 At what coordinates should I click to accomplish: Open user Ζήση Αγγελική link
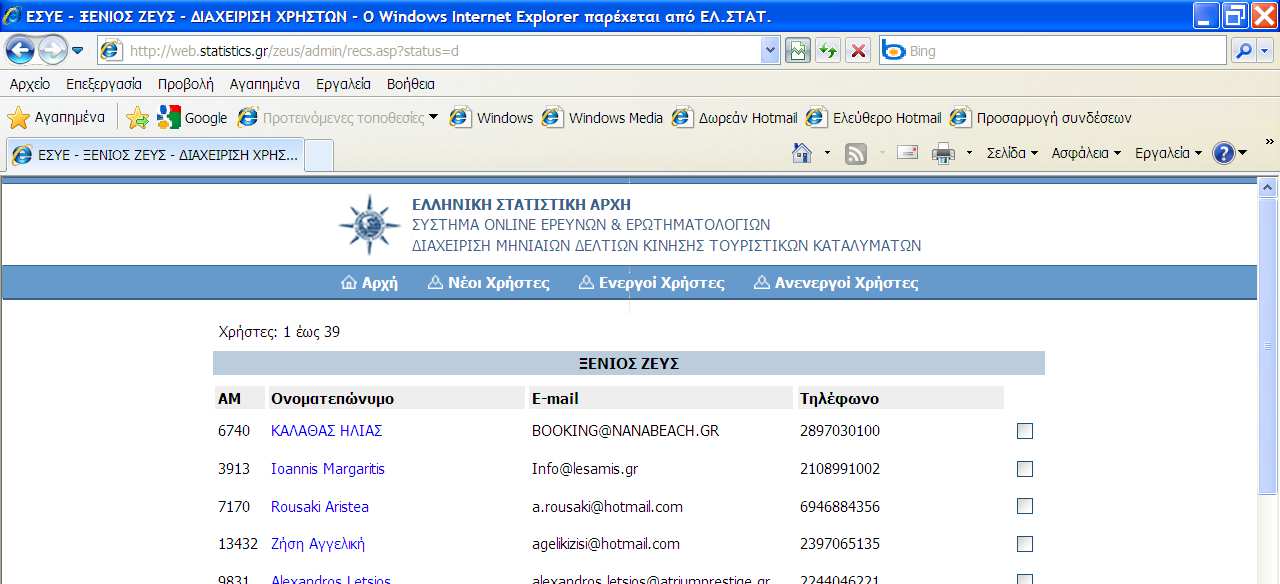click(318, 544)
